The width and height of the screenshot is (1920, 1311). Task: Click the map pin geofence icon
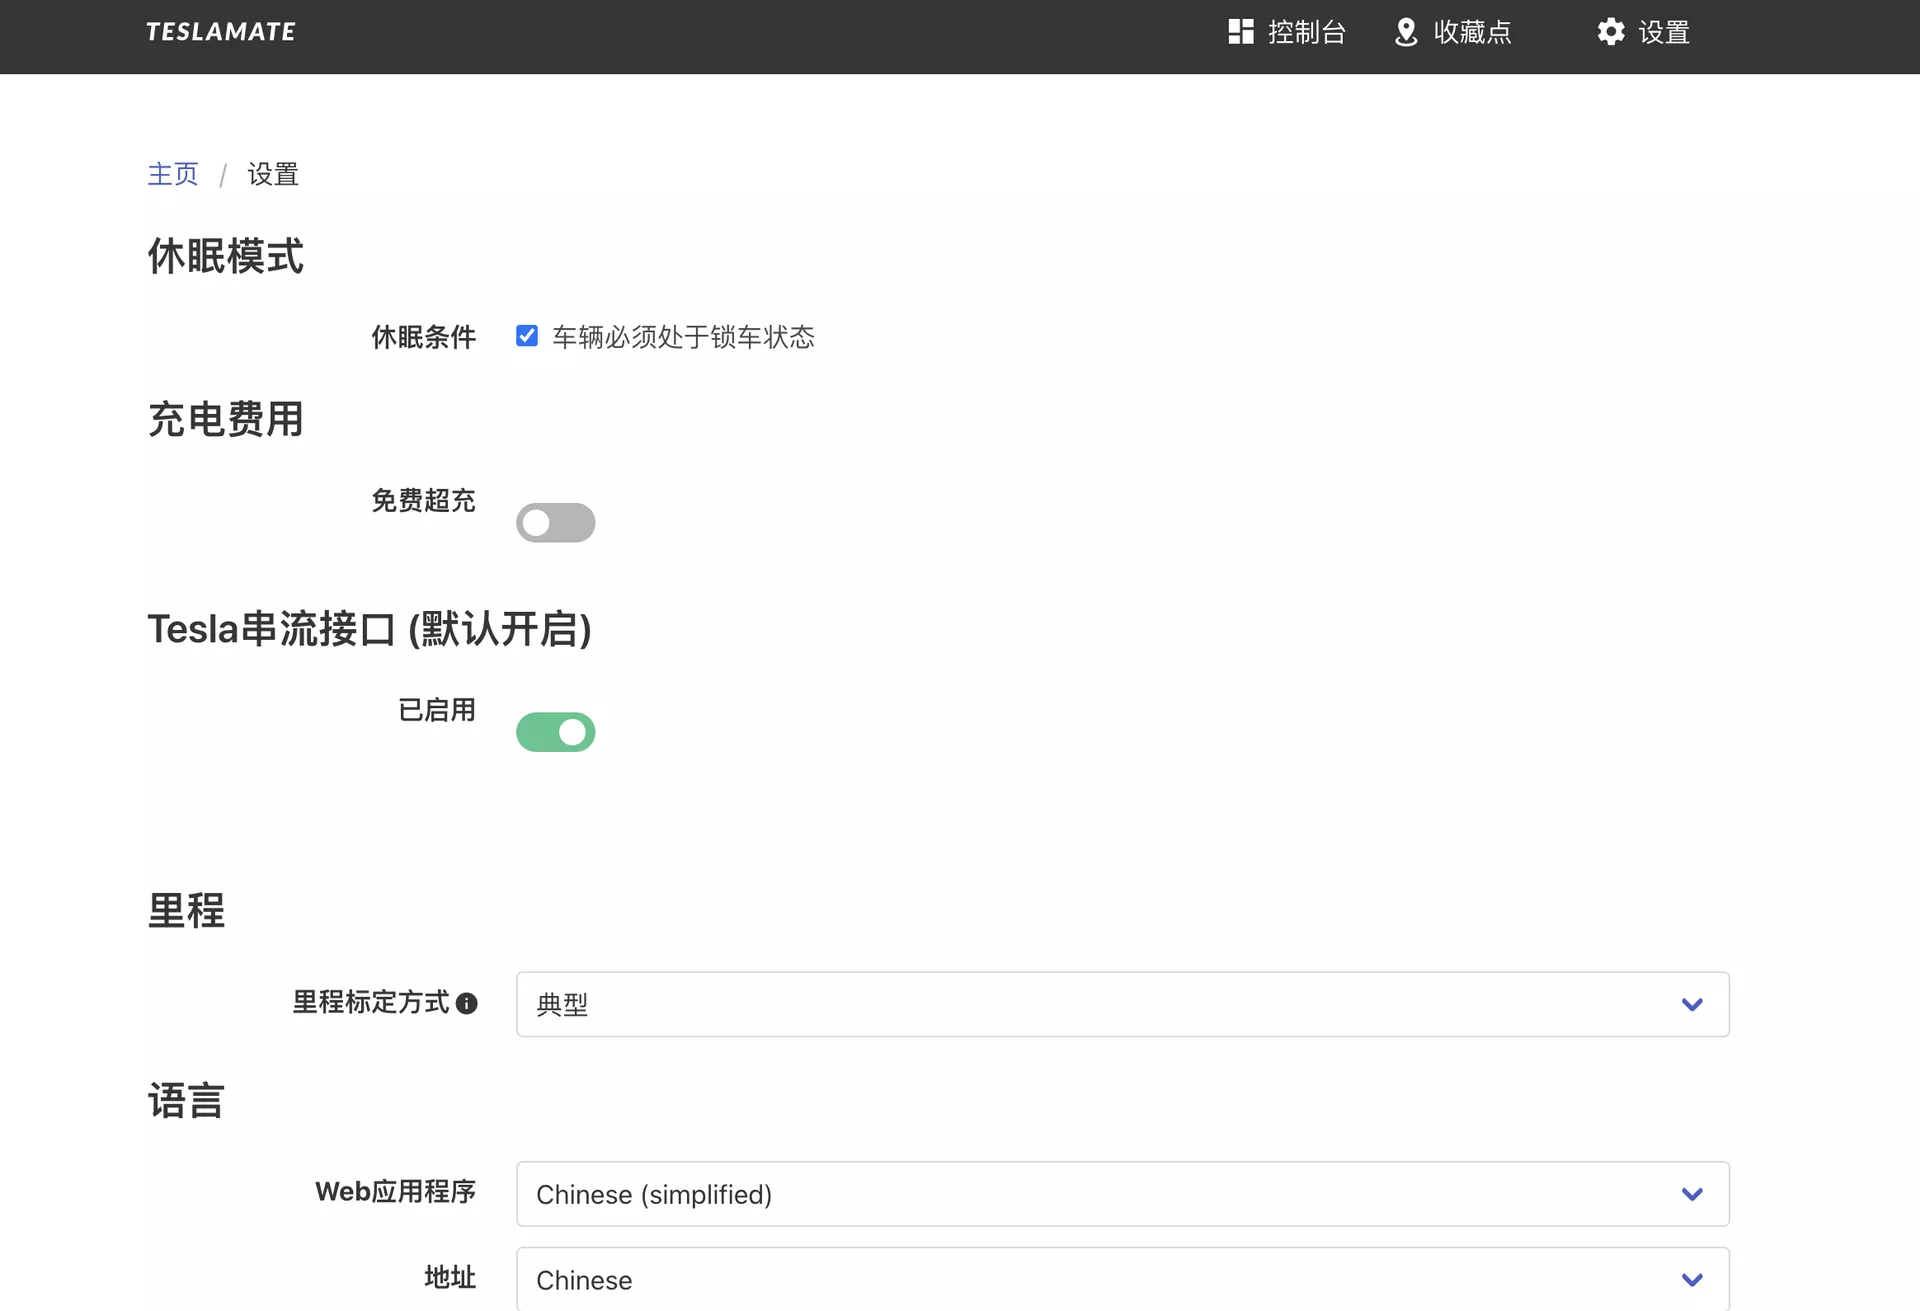tap(1406, 32)
